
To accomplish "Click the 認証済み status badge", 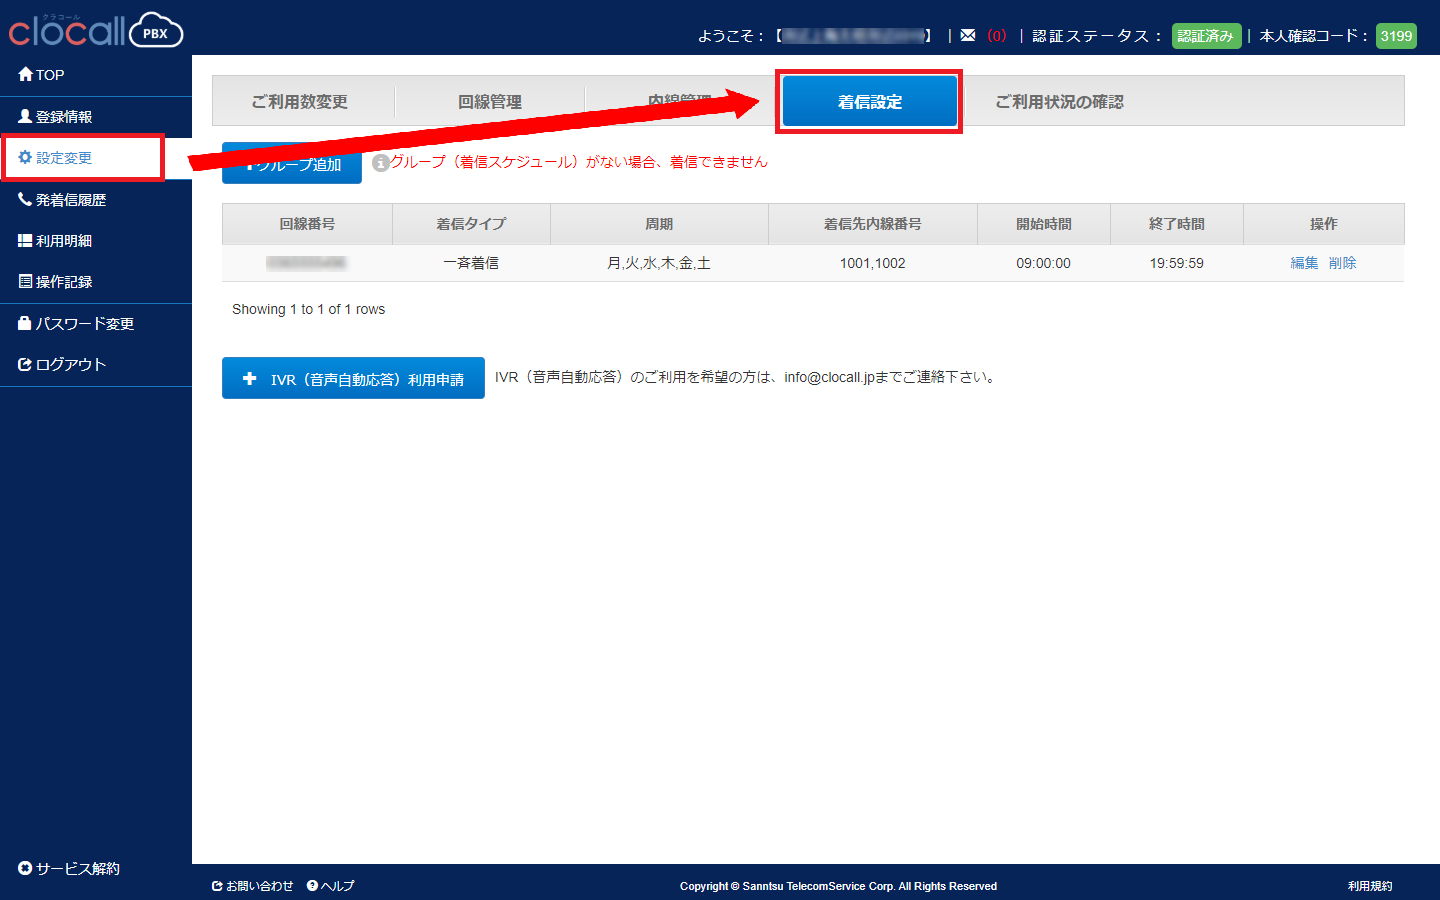I will (x=1206, y=36).
